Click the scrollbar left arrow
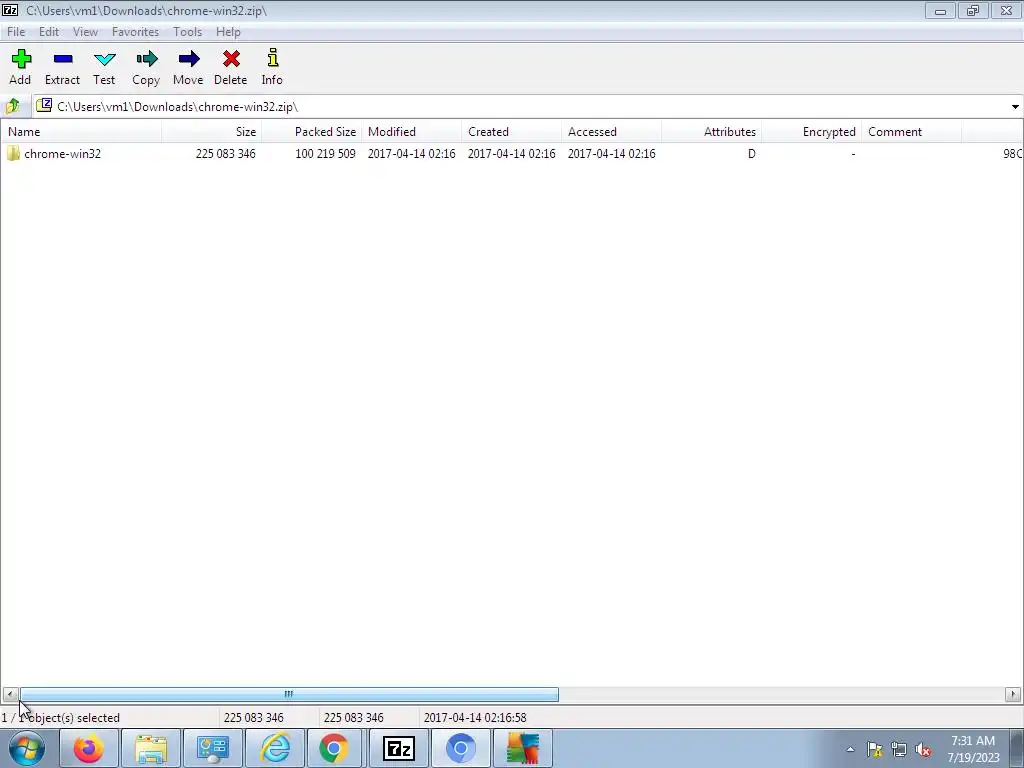The width and height of the screenshot is (1024, 768). pos(10,694)
